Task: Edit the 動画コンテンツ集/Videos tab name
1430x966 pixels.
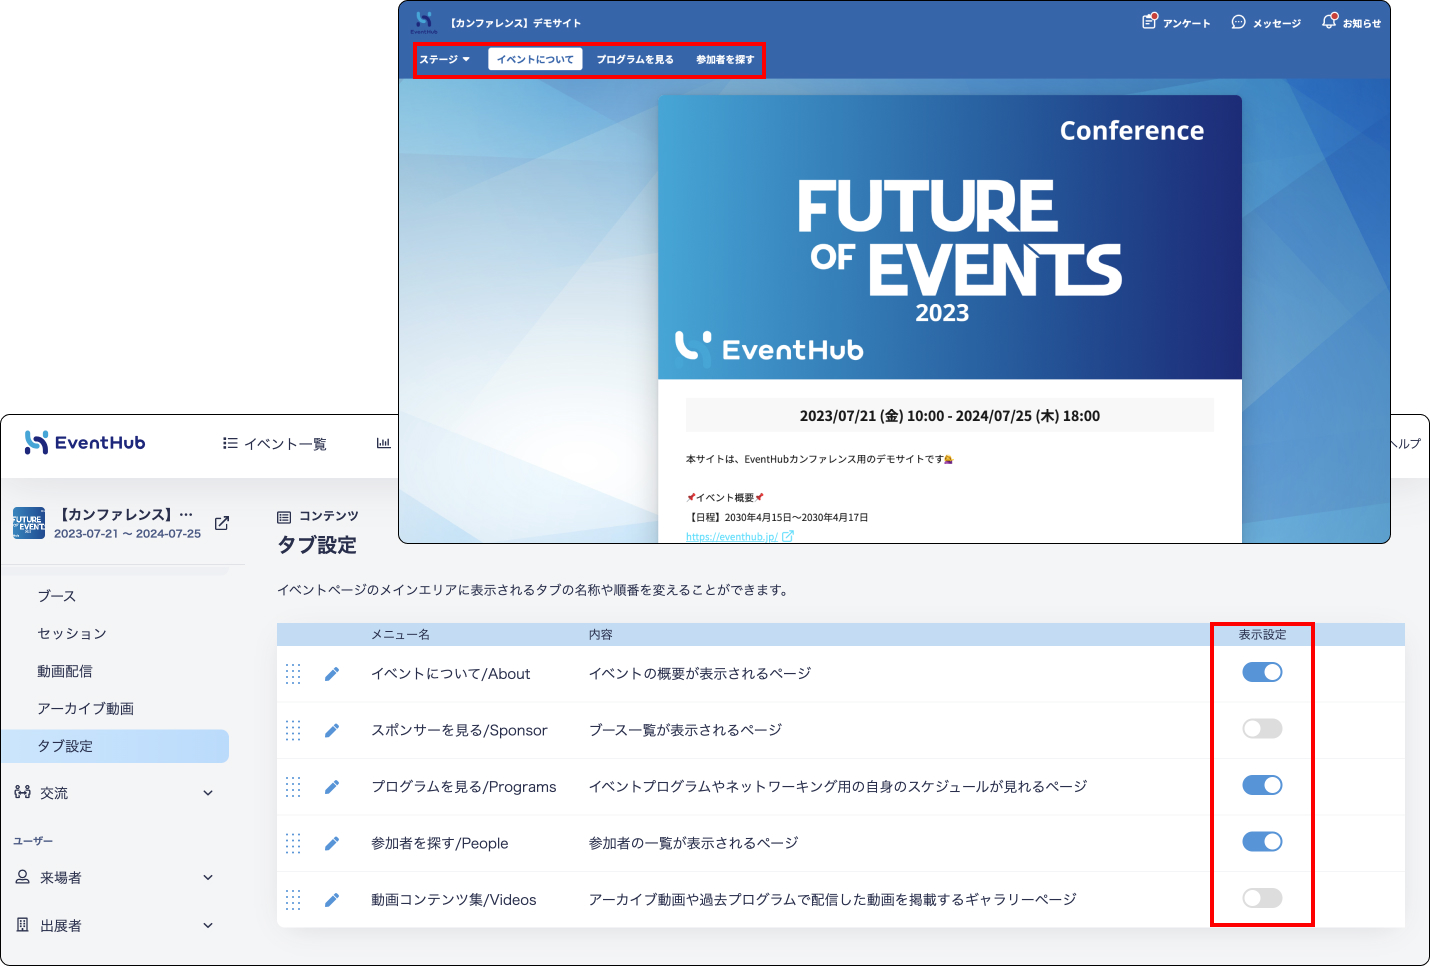Action: click(x=332, y=900)
